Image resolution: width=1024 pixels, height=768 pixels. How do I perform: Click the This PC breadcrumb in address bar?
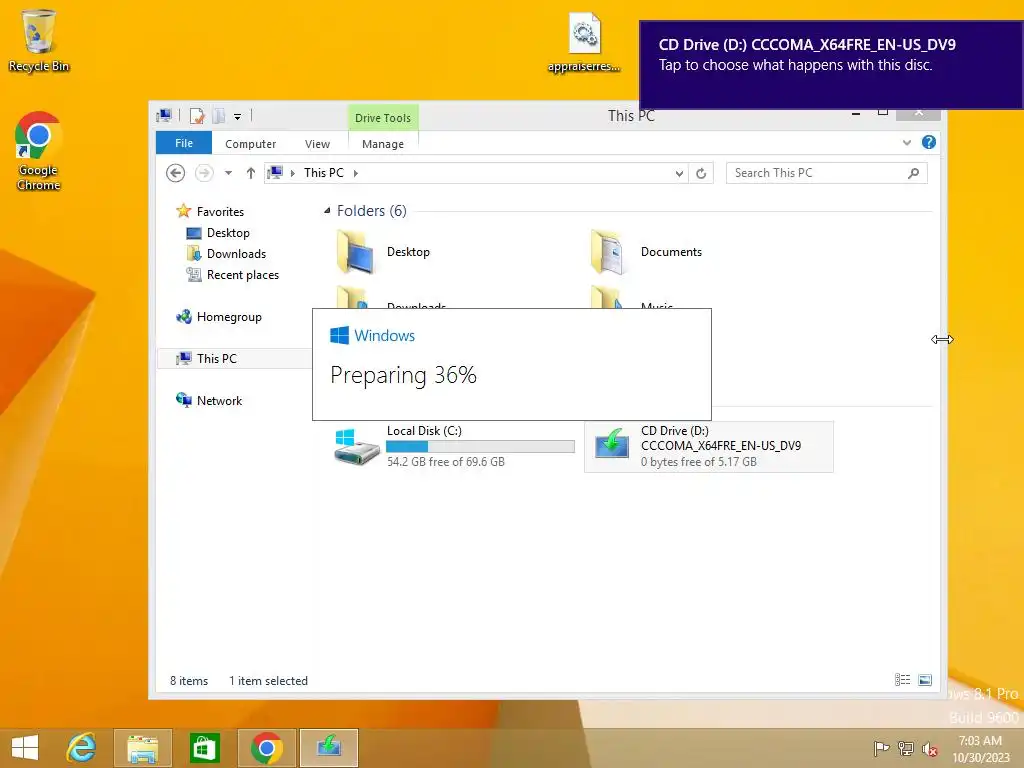click(x=323, y=173)
